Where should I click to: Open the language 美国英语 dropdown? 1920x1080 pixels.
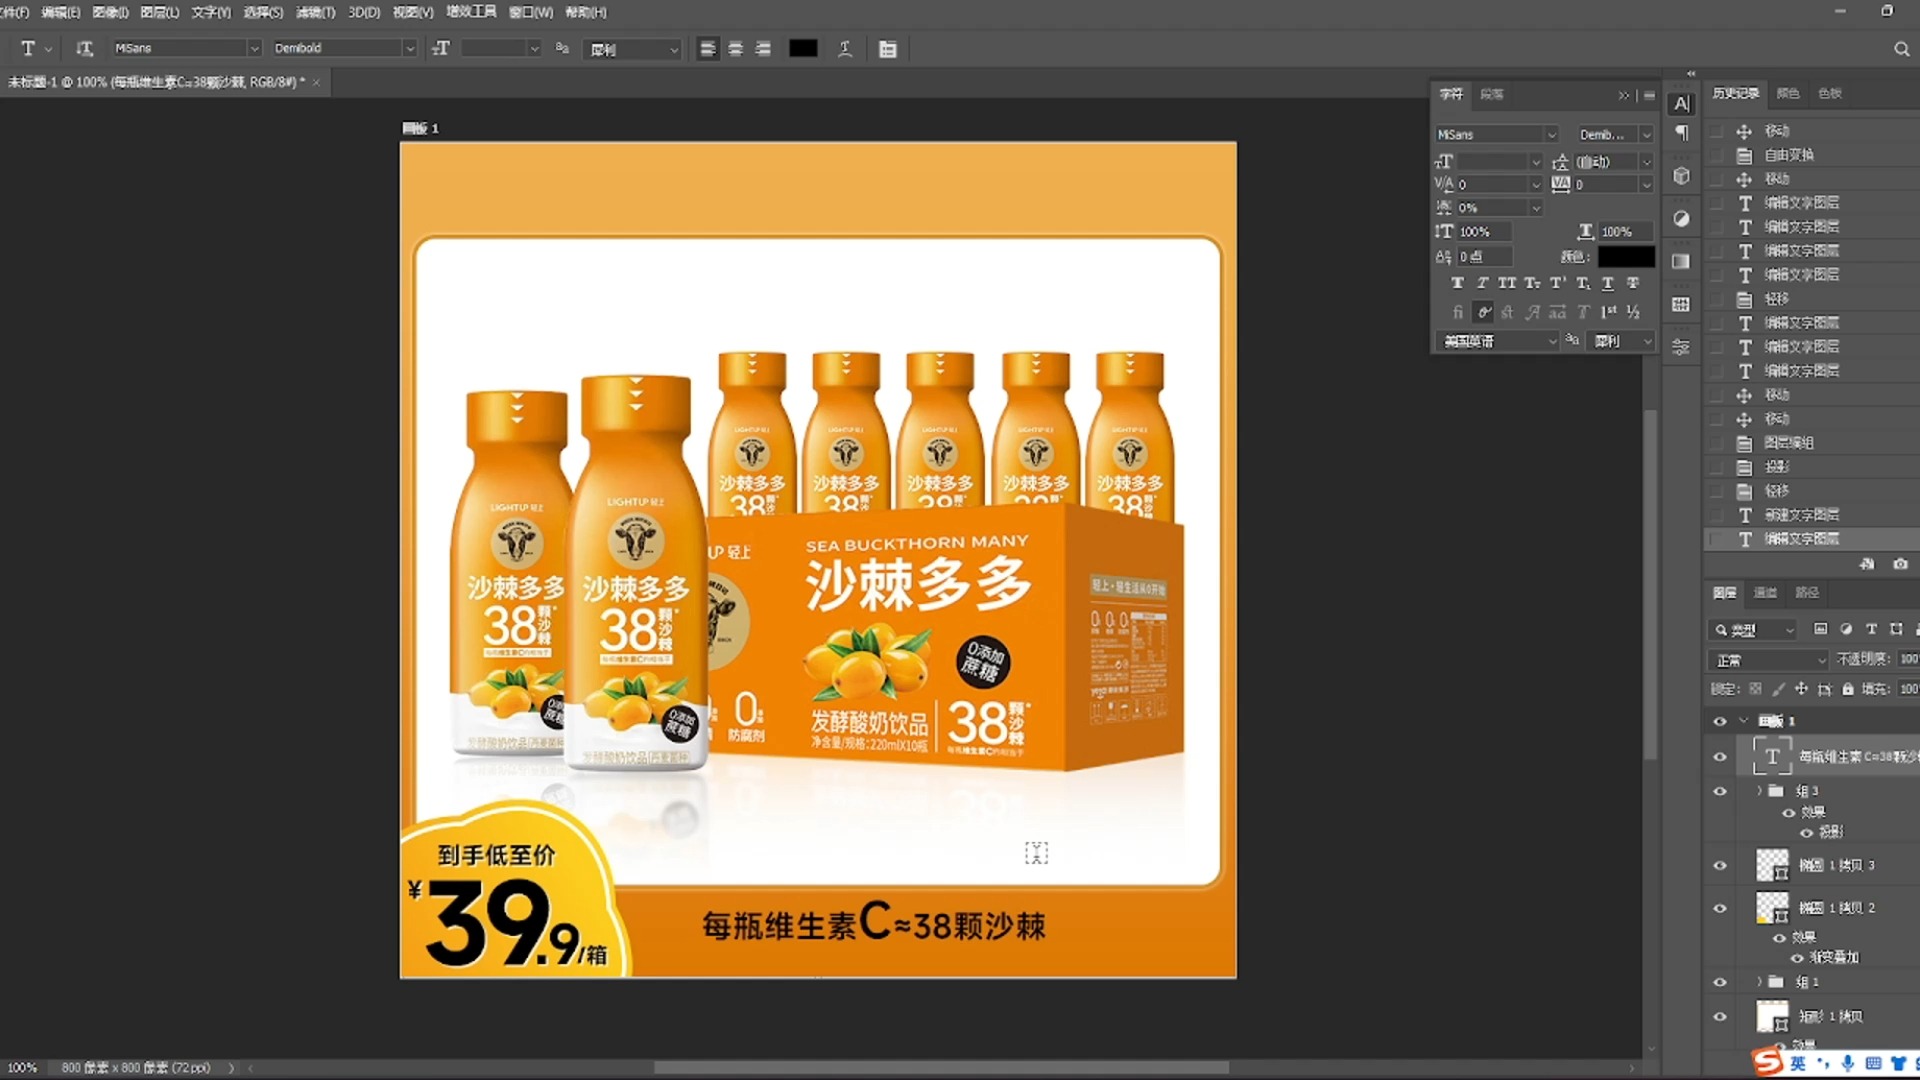tap(1497, 341)
